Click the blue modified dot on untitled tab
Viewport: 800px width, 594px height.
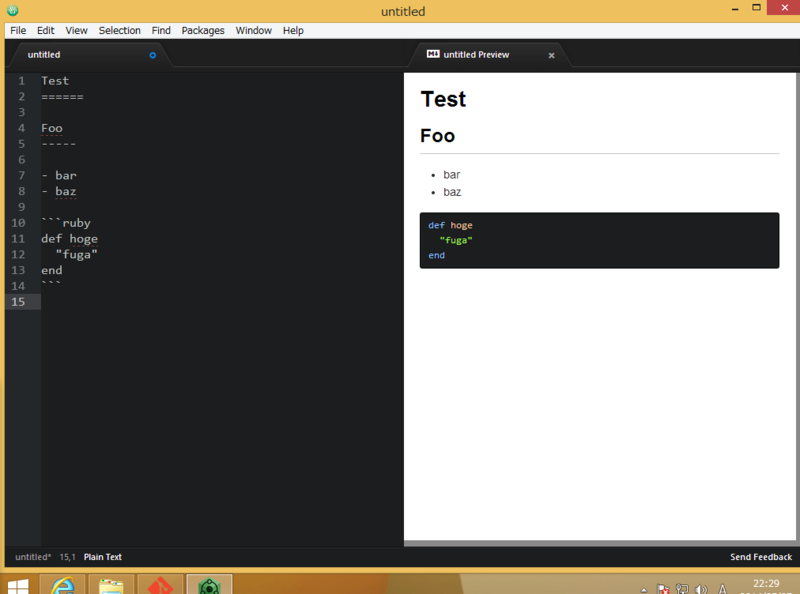coord(152,55)
